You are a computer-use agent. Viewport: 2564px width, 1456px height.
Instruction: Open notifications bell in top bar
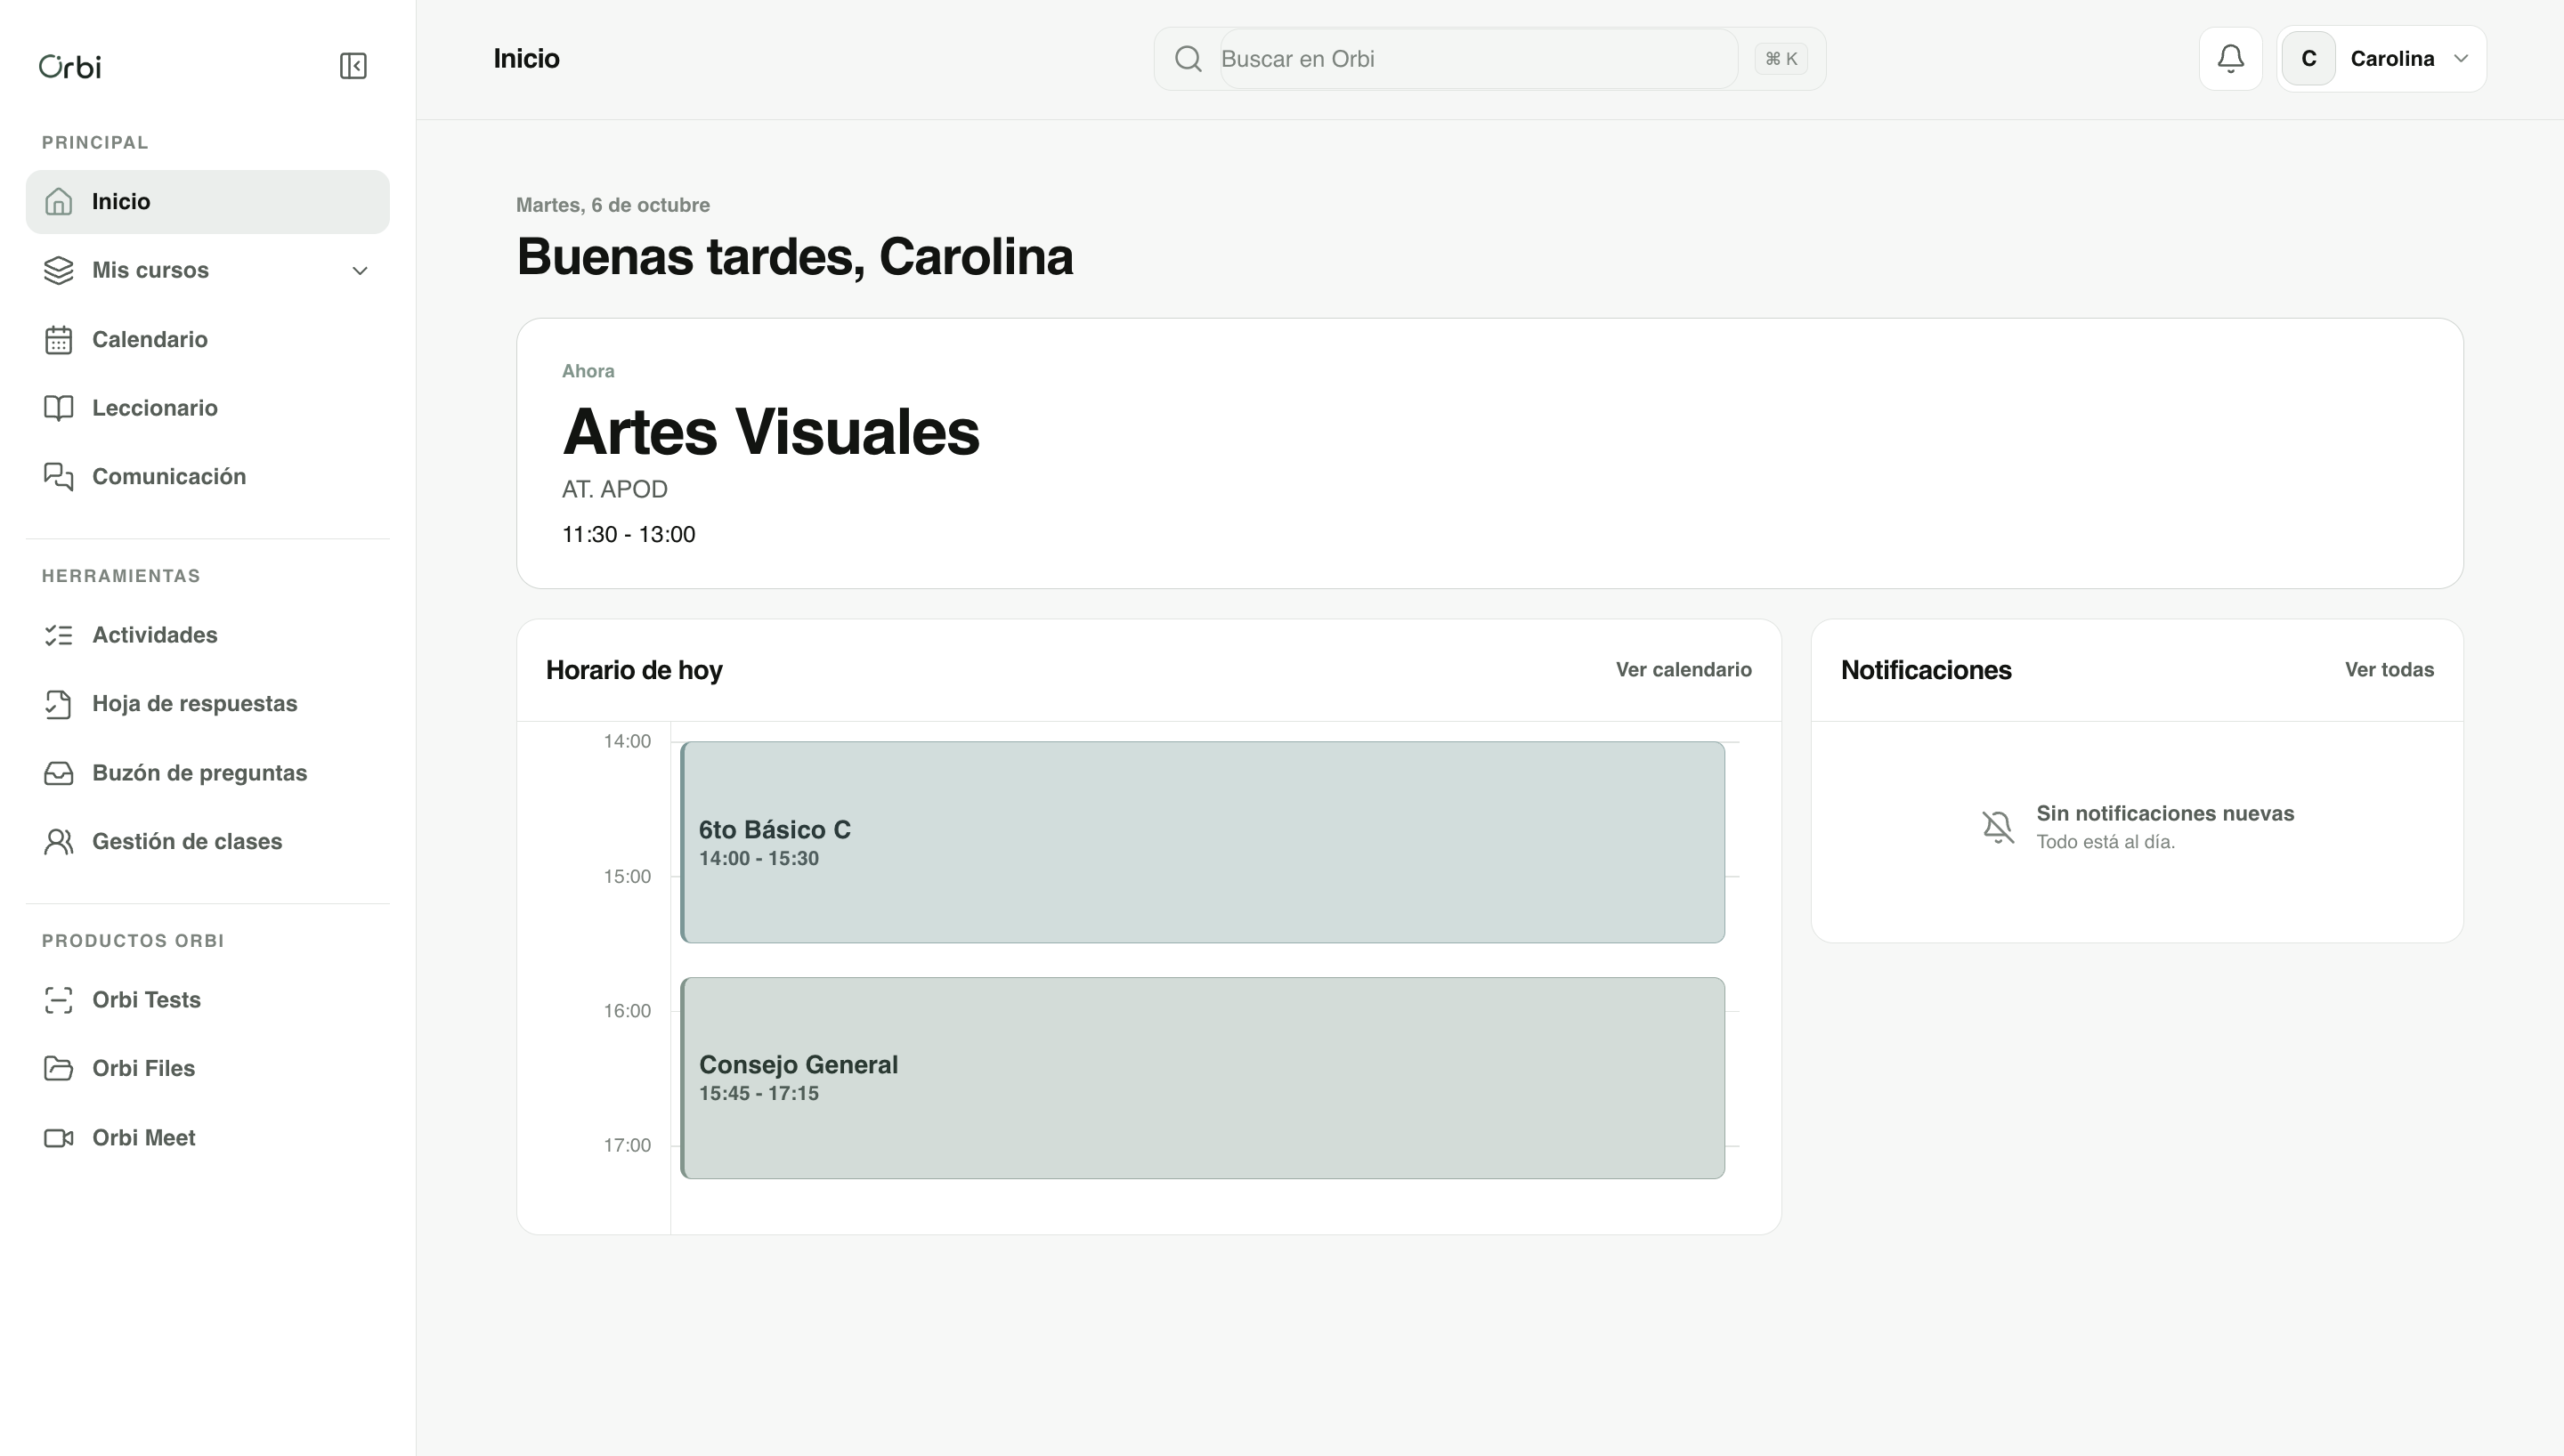pyautogui.click(x=2230, y=59)
